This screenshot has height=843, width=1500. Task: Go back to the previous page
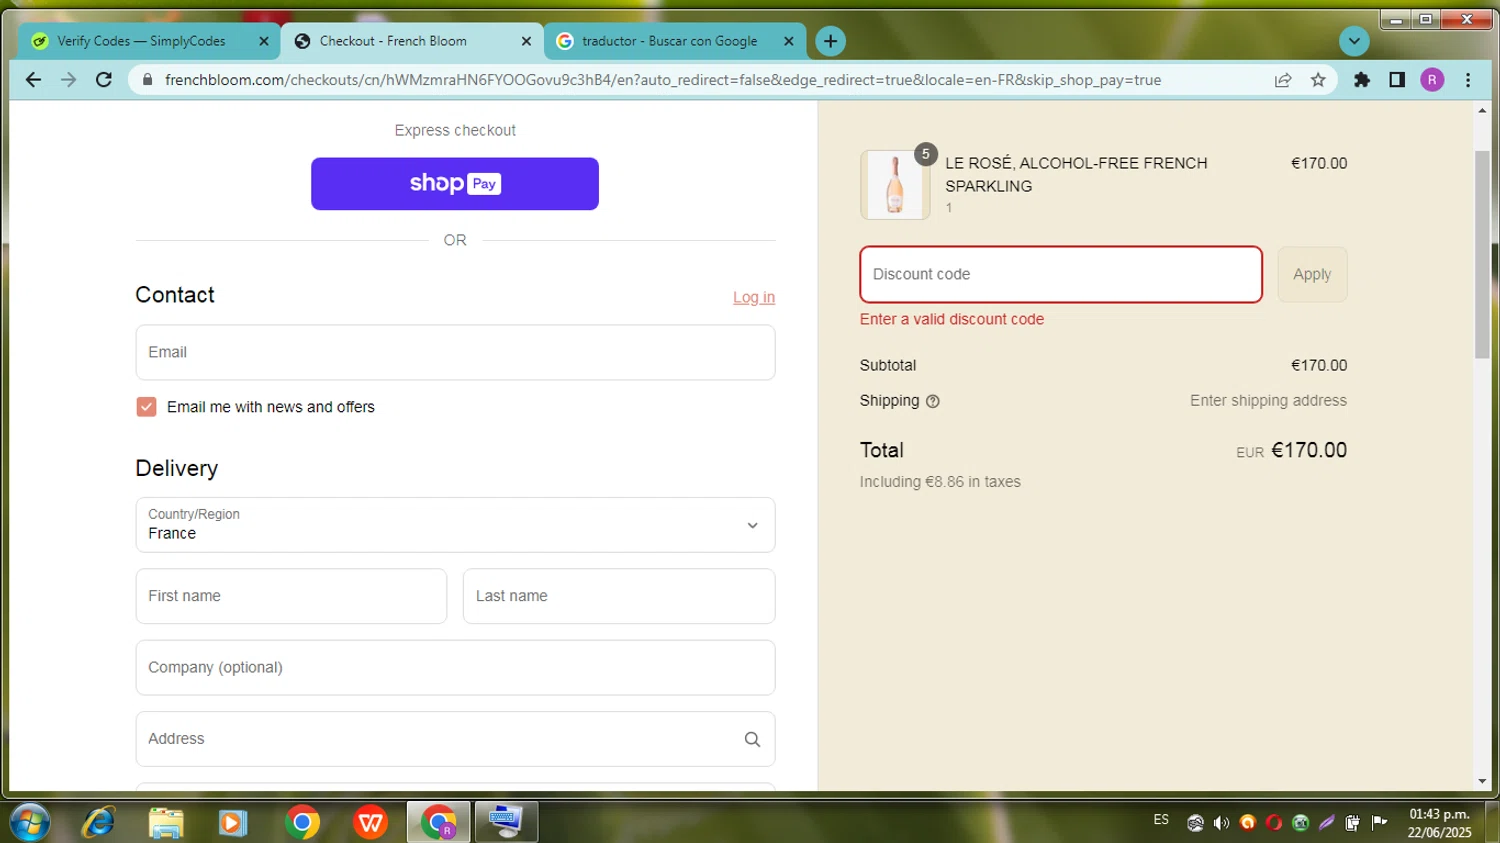point(33,80)
